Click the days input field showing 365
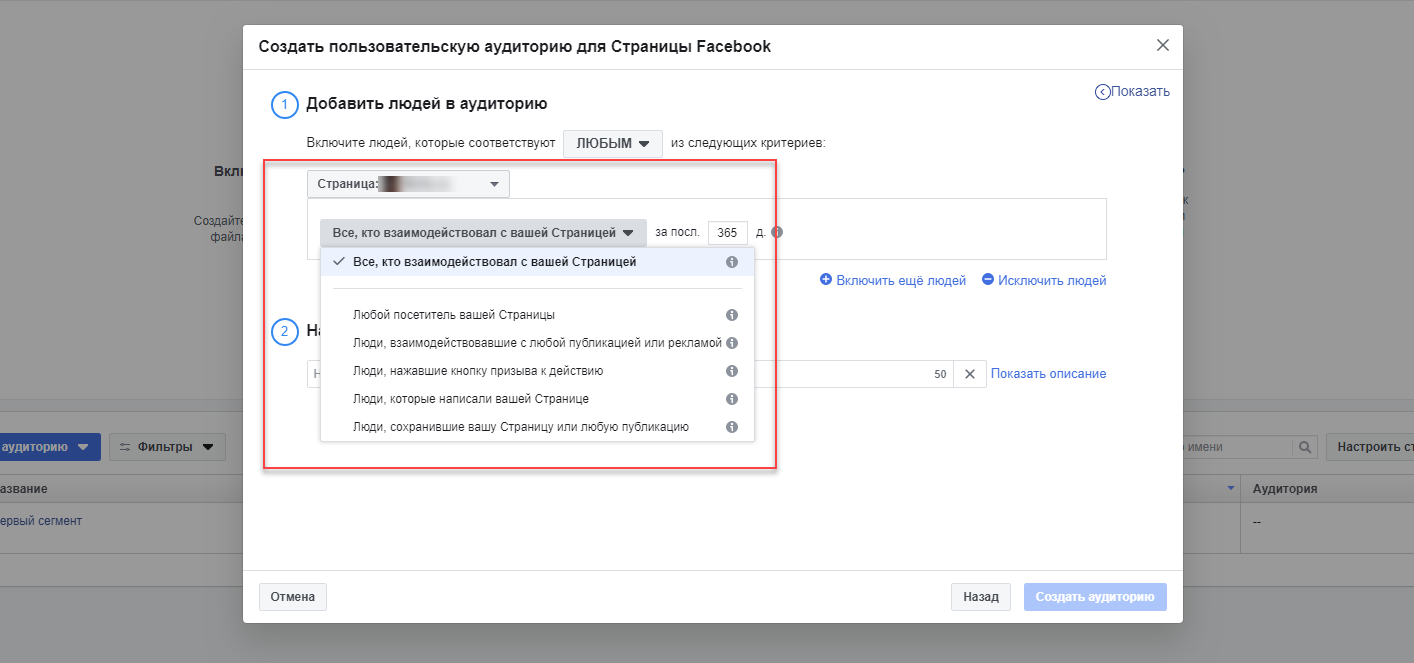This screenshot has height=663, width=1414. pos(728,233)
